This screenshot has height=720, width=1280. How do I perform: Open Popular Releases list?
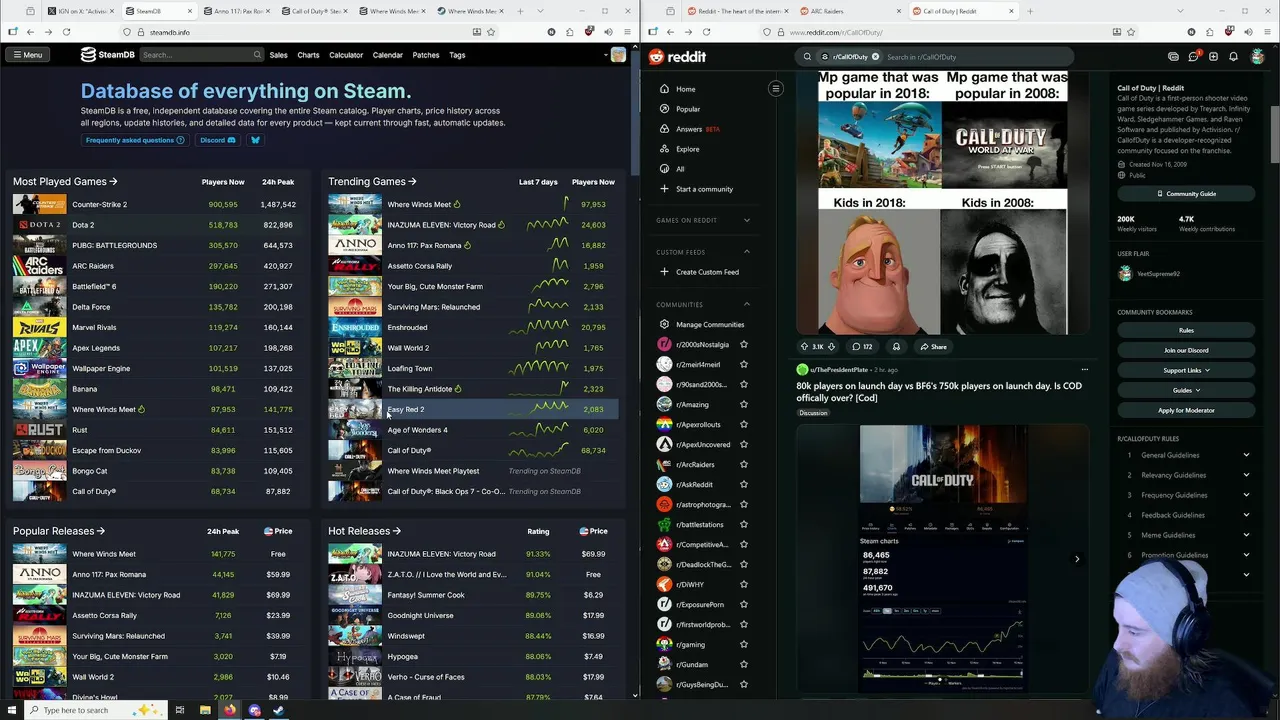tap(59, 531)
